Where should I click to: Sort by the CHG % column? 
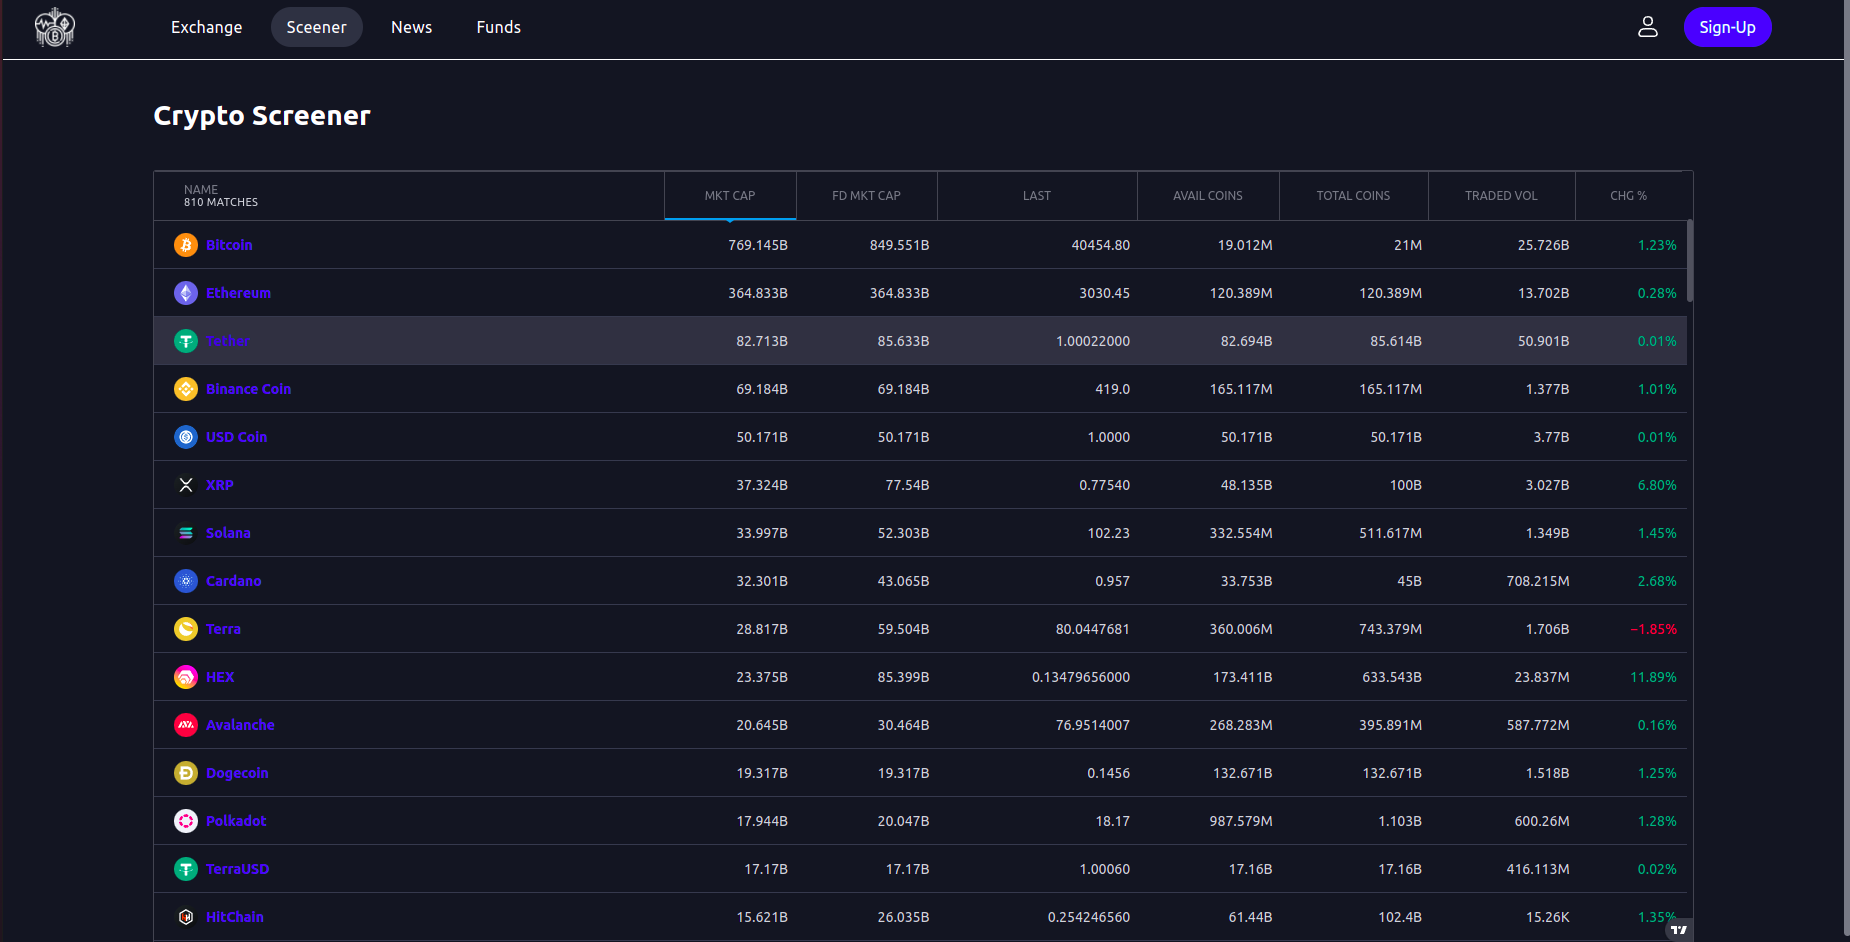(1629, 196)
